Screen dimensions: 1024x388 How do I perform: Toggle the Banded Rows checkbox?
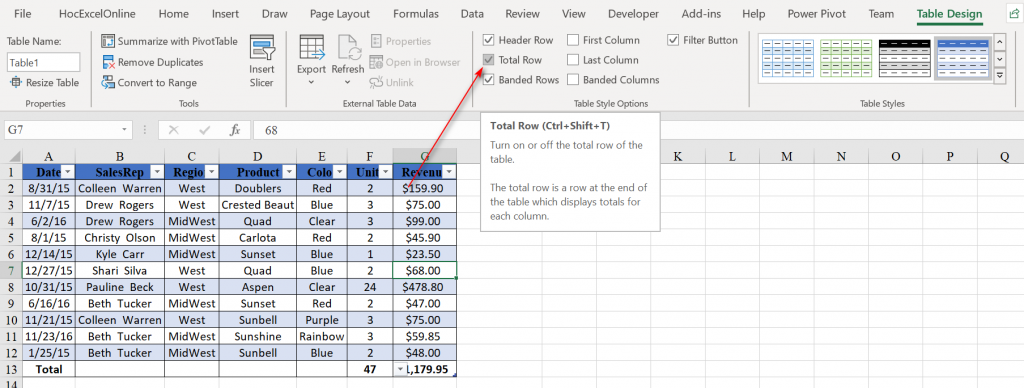488,80
